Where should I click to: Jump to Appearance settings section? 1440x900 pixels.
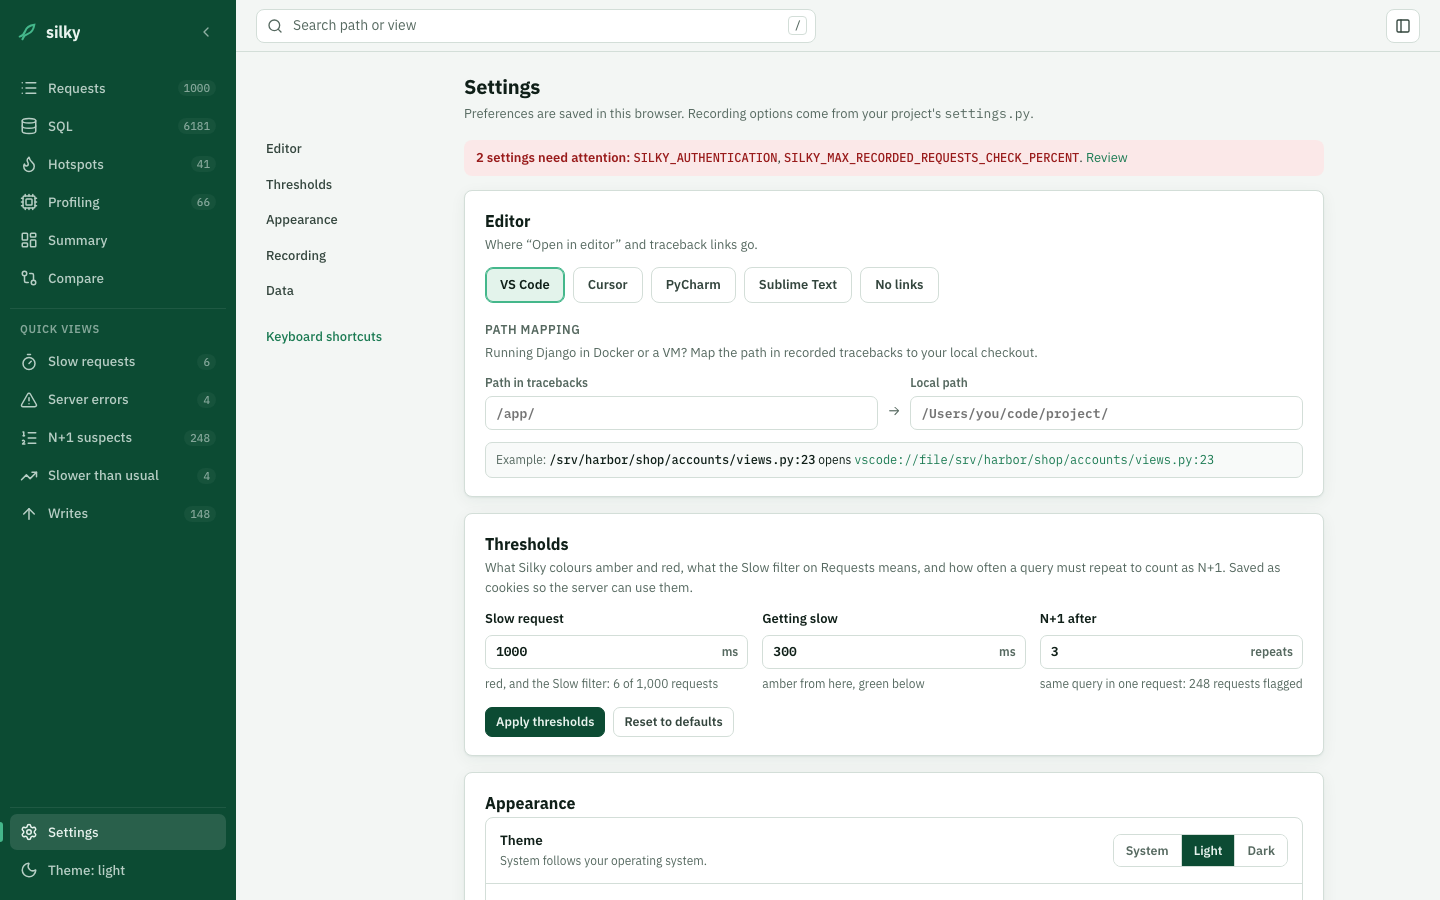(302, 220)
